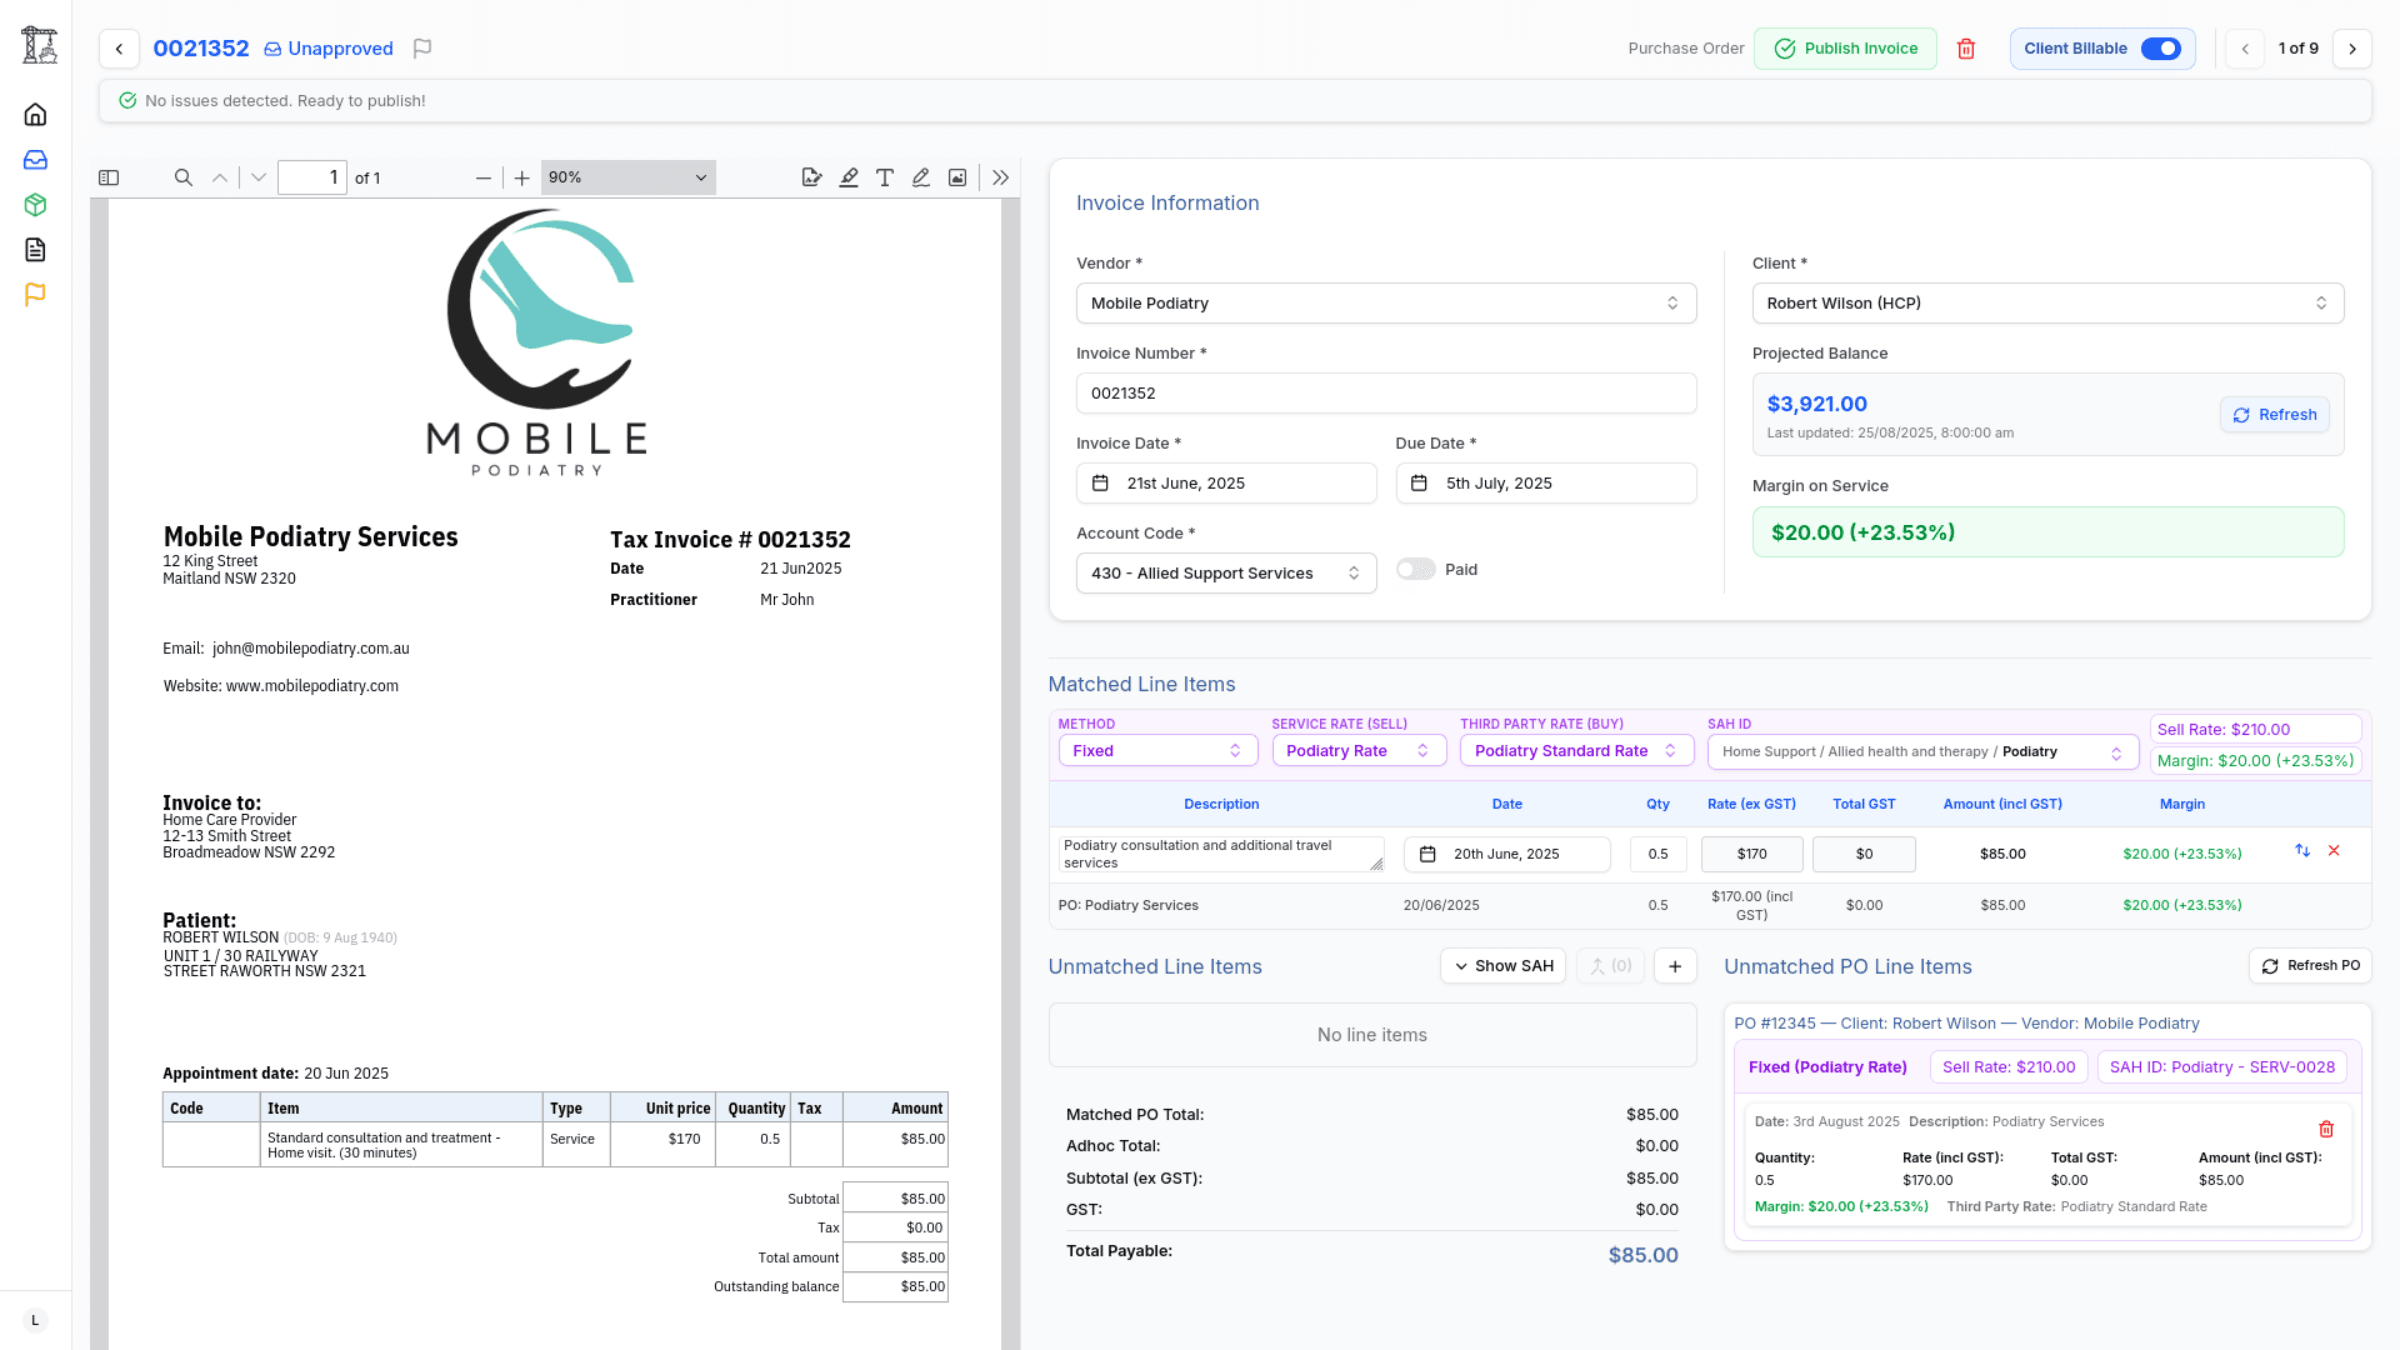Open the Home section in the left sidebar
This screenshot has height=1350, width=2400.
point(35,114)
